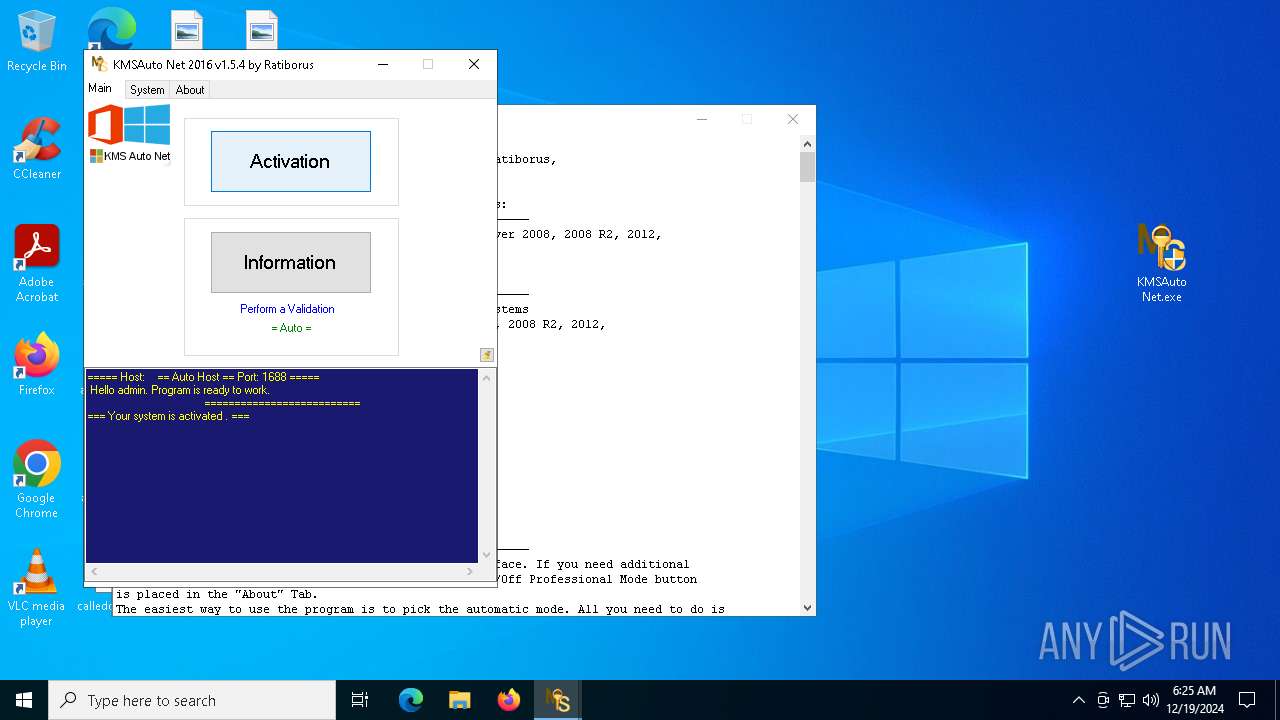Open the clock and date flyout
1280x720 pixels.
pos(1194,700)
